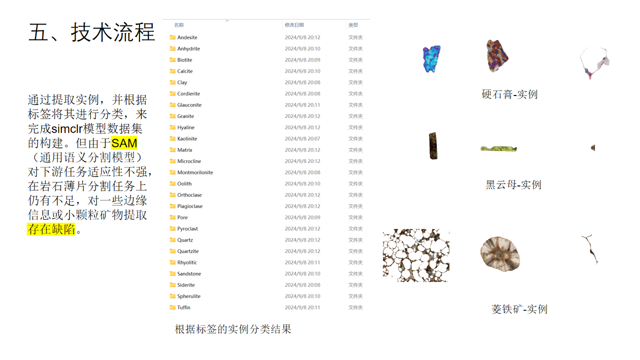This screenshot has width=640, height=360.
Task: Click the word simclr in the paragraph
Action: [x=67, y=129]
